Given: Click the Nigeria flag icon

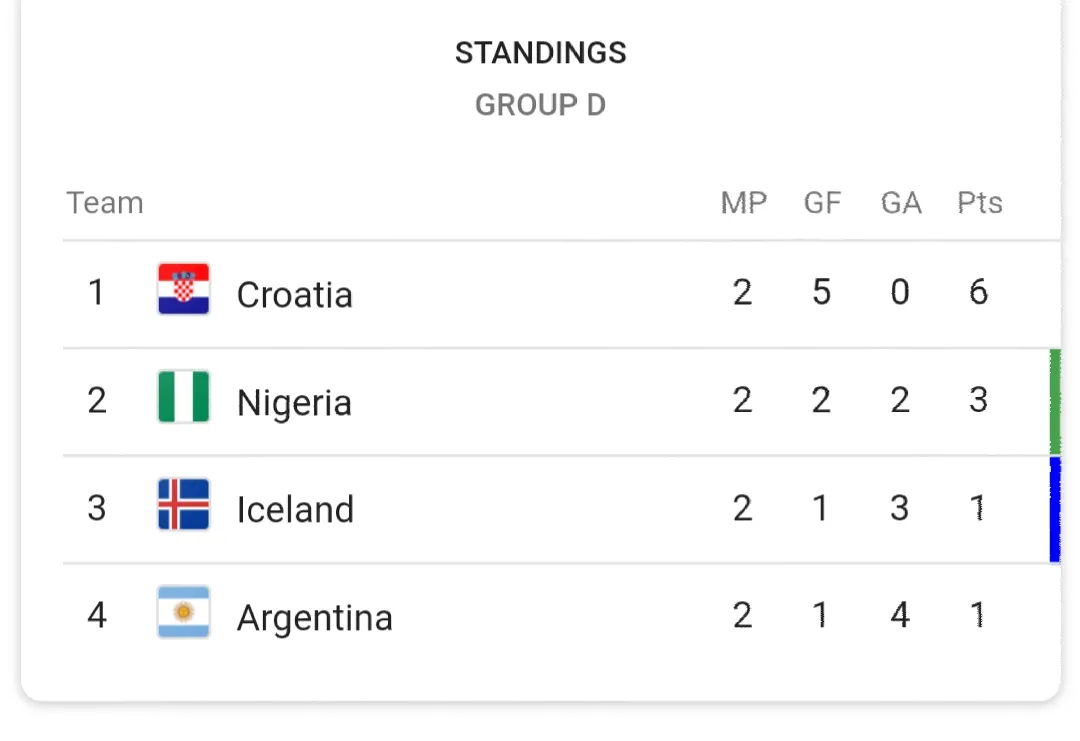Looking at the screenshot, I should coord(183,397).
